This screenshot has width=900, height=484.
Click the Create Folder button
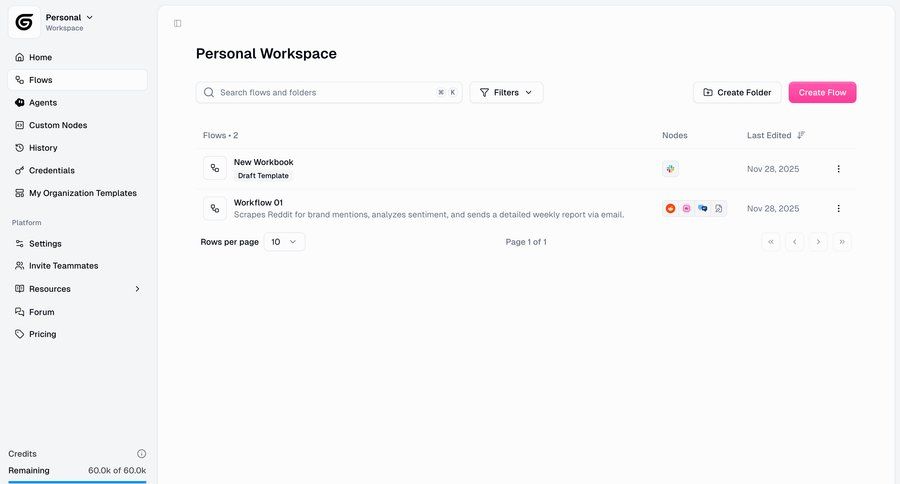pyautogui.click(x=737, y=92)
